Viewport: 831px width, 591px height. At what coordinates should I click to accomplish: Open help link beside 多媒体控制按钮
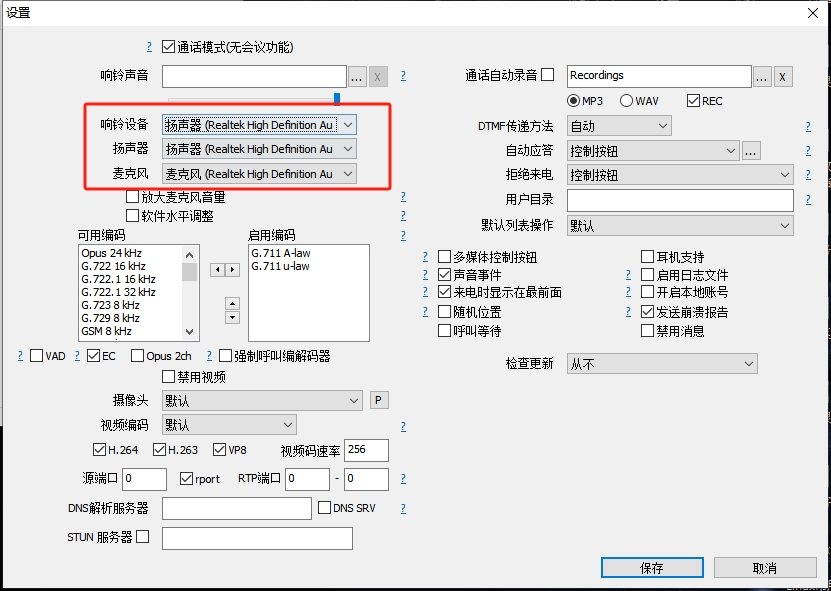pos(425,257)
